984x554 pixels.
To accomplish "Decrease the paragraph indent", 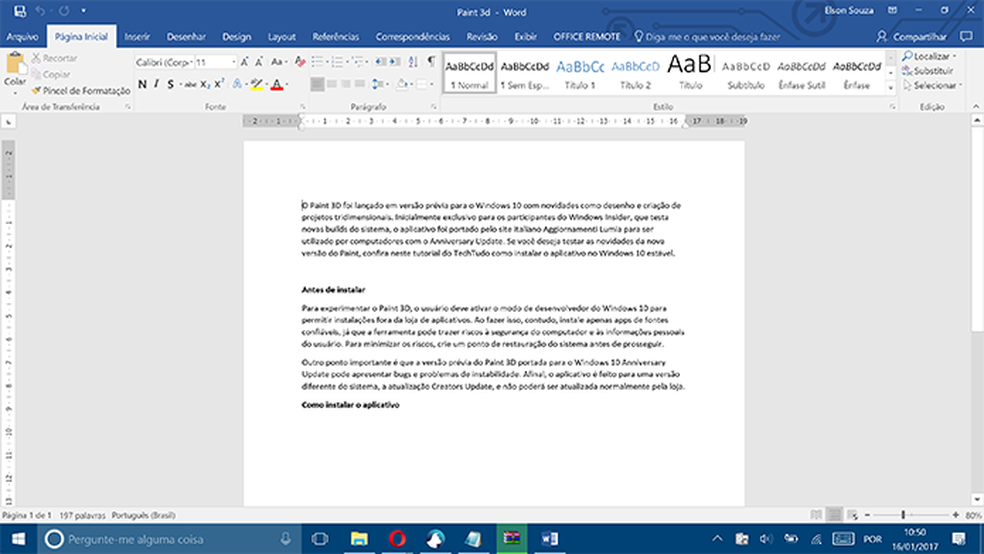I will (x=380, y=61).
